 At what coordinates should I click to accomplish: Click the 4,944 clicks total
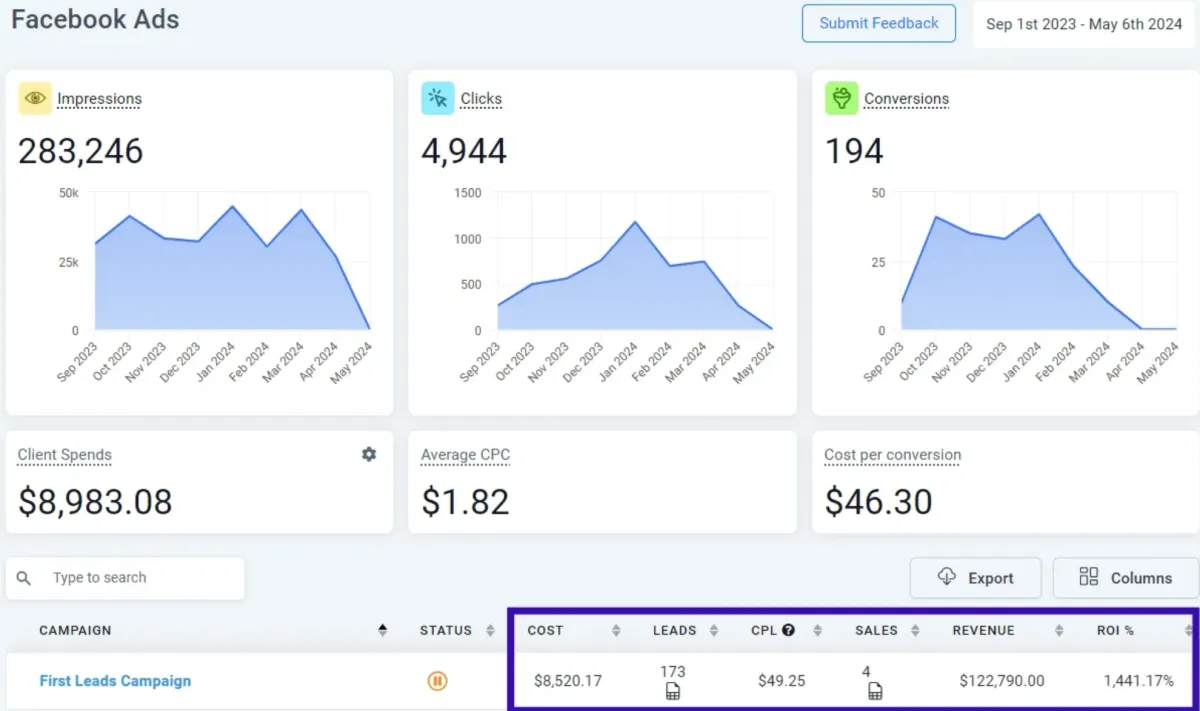pos(464,151)
